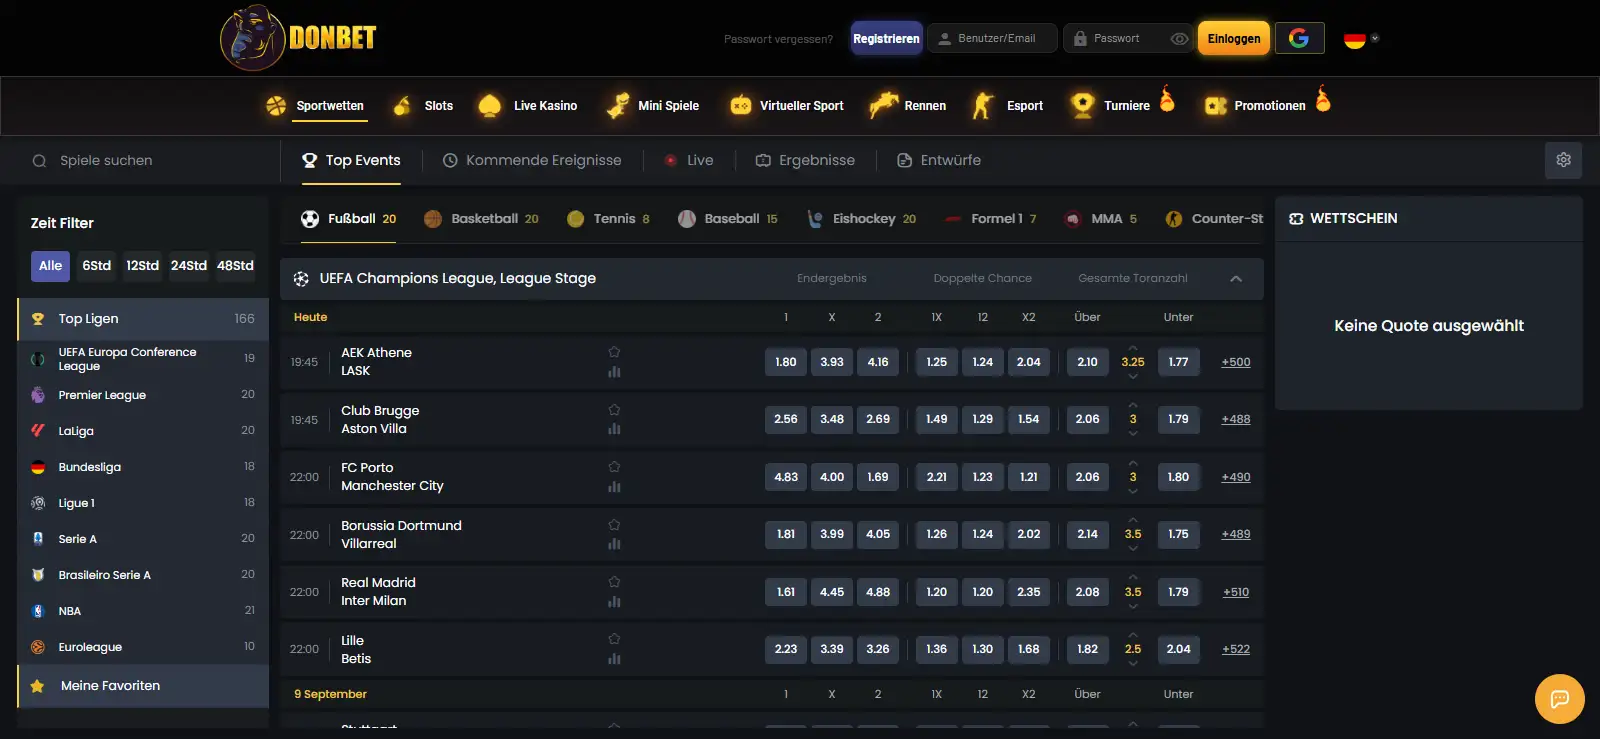Select the Basketball sport tab
1600x739 pixels.
click(x=481, y=219)
